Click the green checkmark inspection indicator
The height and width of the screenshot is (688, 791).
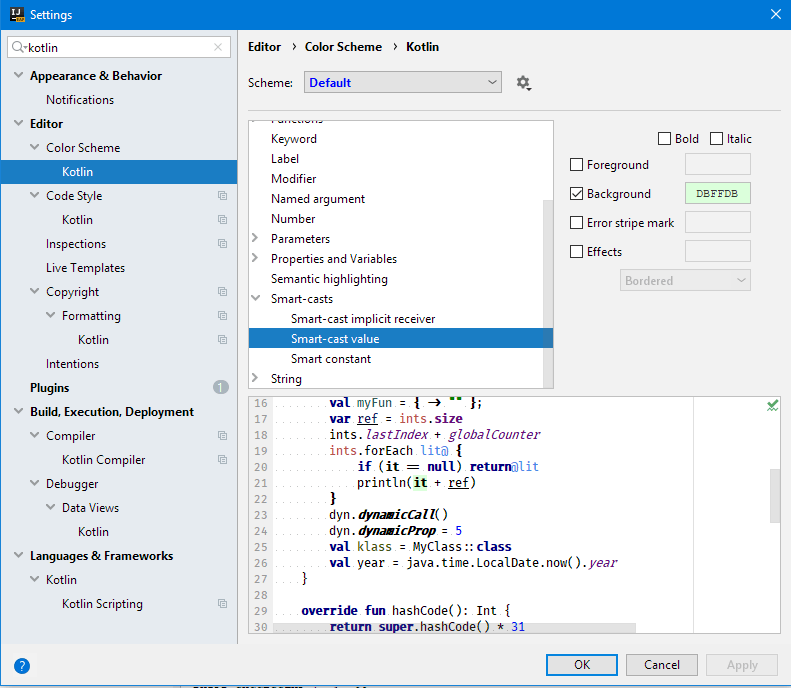[x=772, y=405]
